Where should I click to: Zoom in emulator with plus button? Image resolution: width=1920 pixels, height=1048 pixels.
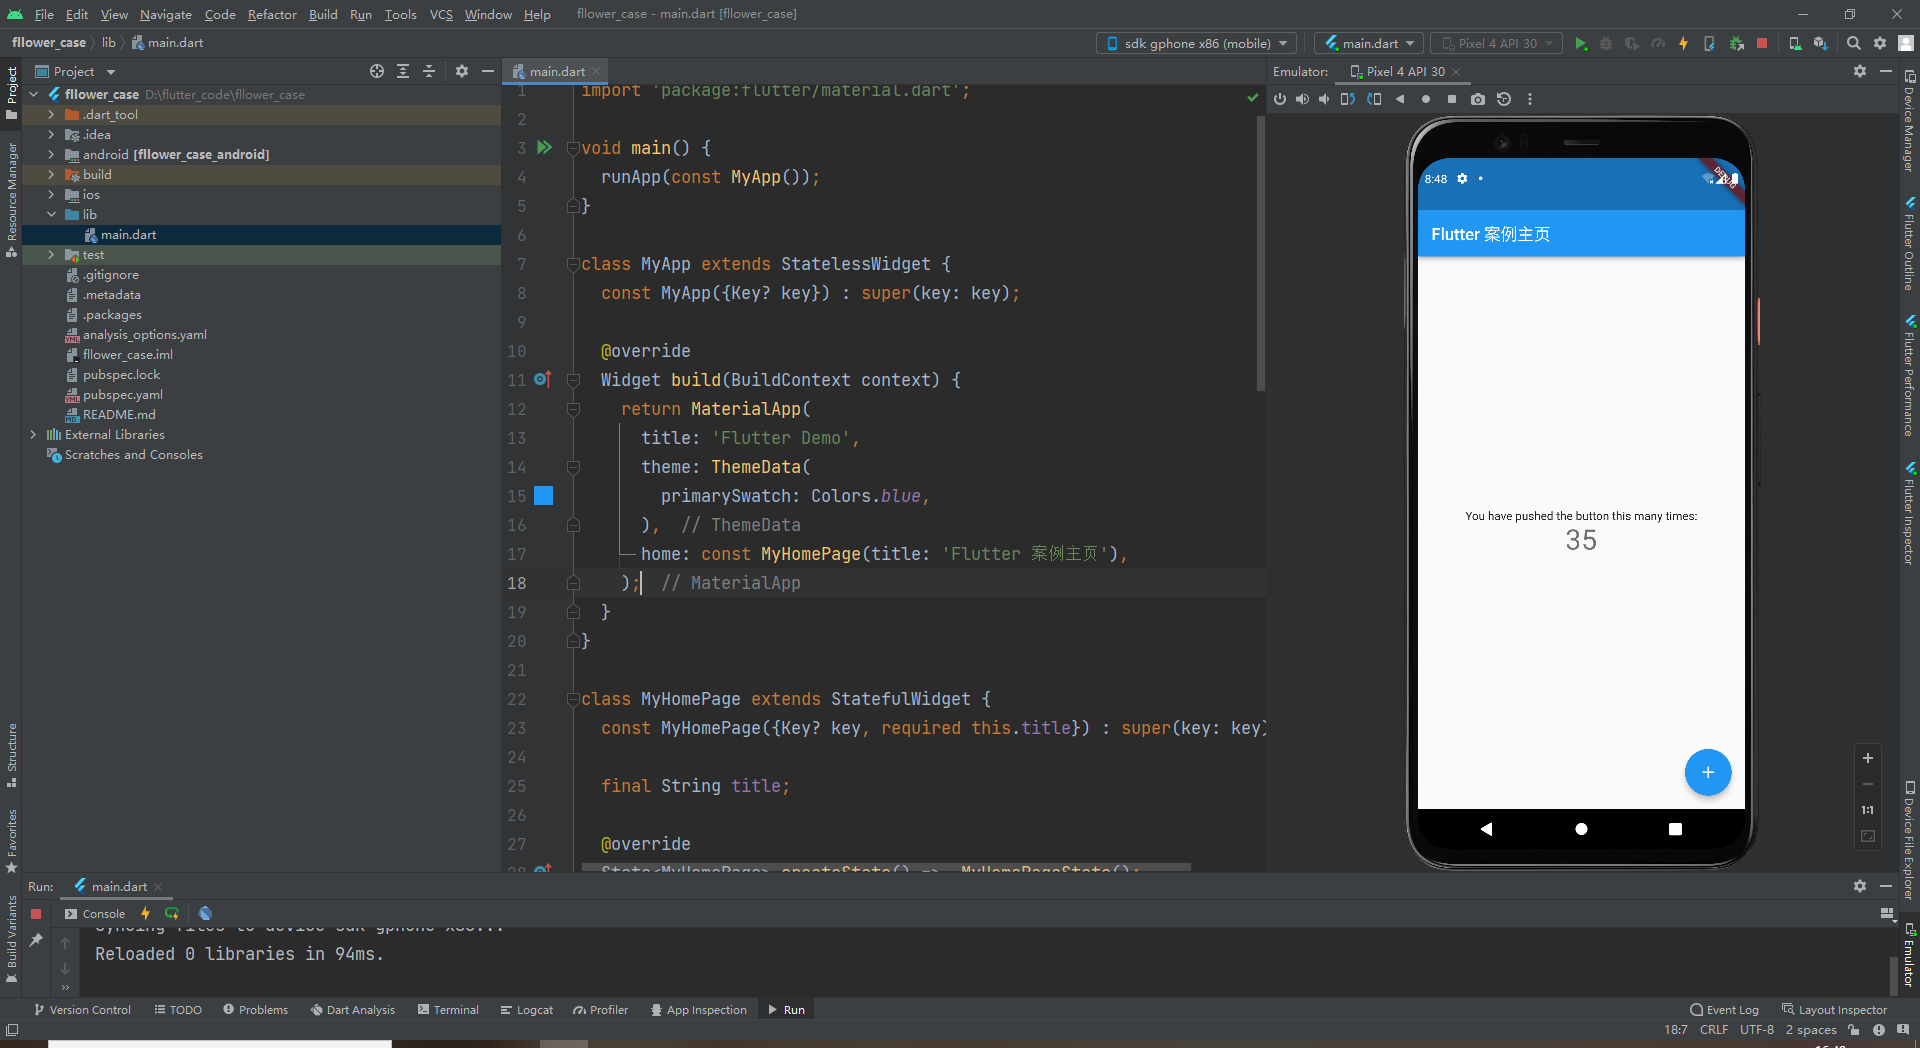tap(1867, 758)
